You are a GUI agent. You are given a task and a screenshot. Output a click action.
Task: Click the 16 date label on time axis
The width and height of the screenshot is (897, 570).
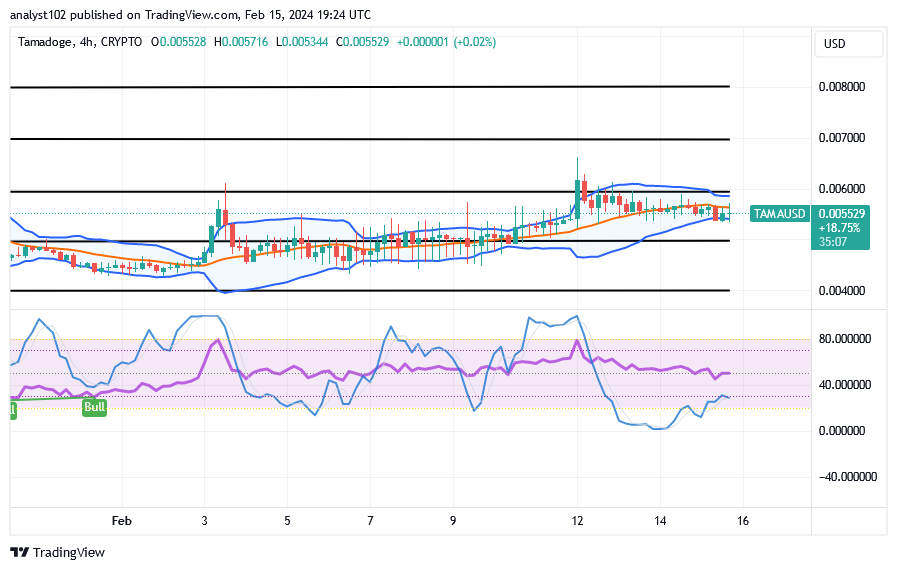743,521
